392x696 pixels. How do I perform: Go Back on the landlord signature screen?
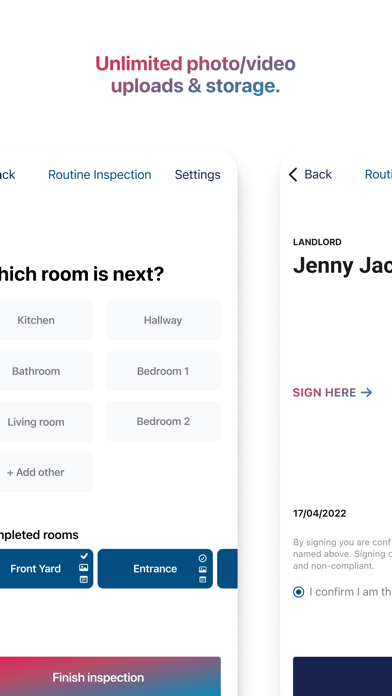coord(310,174)
